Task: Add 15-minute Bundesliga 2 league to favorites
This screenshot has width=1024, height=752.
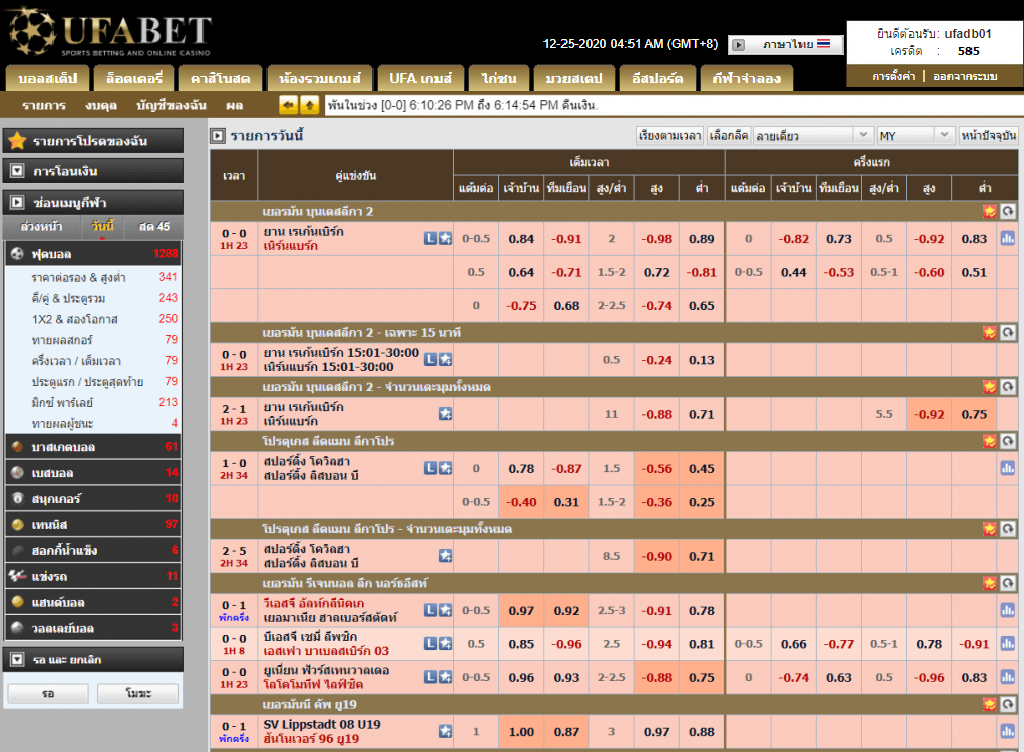Action: [989, 332]
